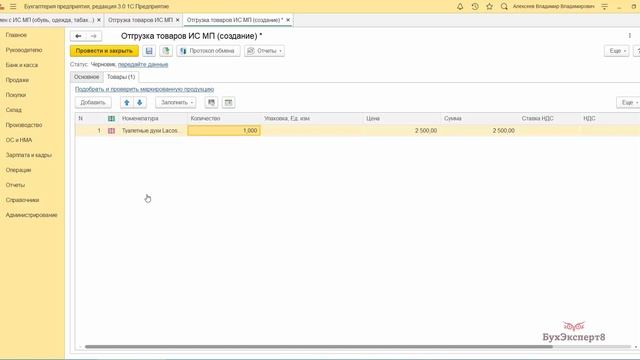Open the Склад section
The height and width of the screenshot is (360, 640).
pos(13,110)
